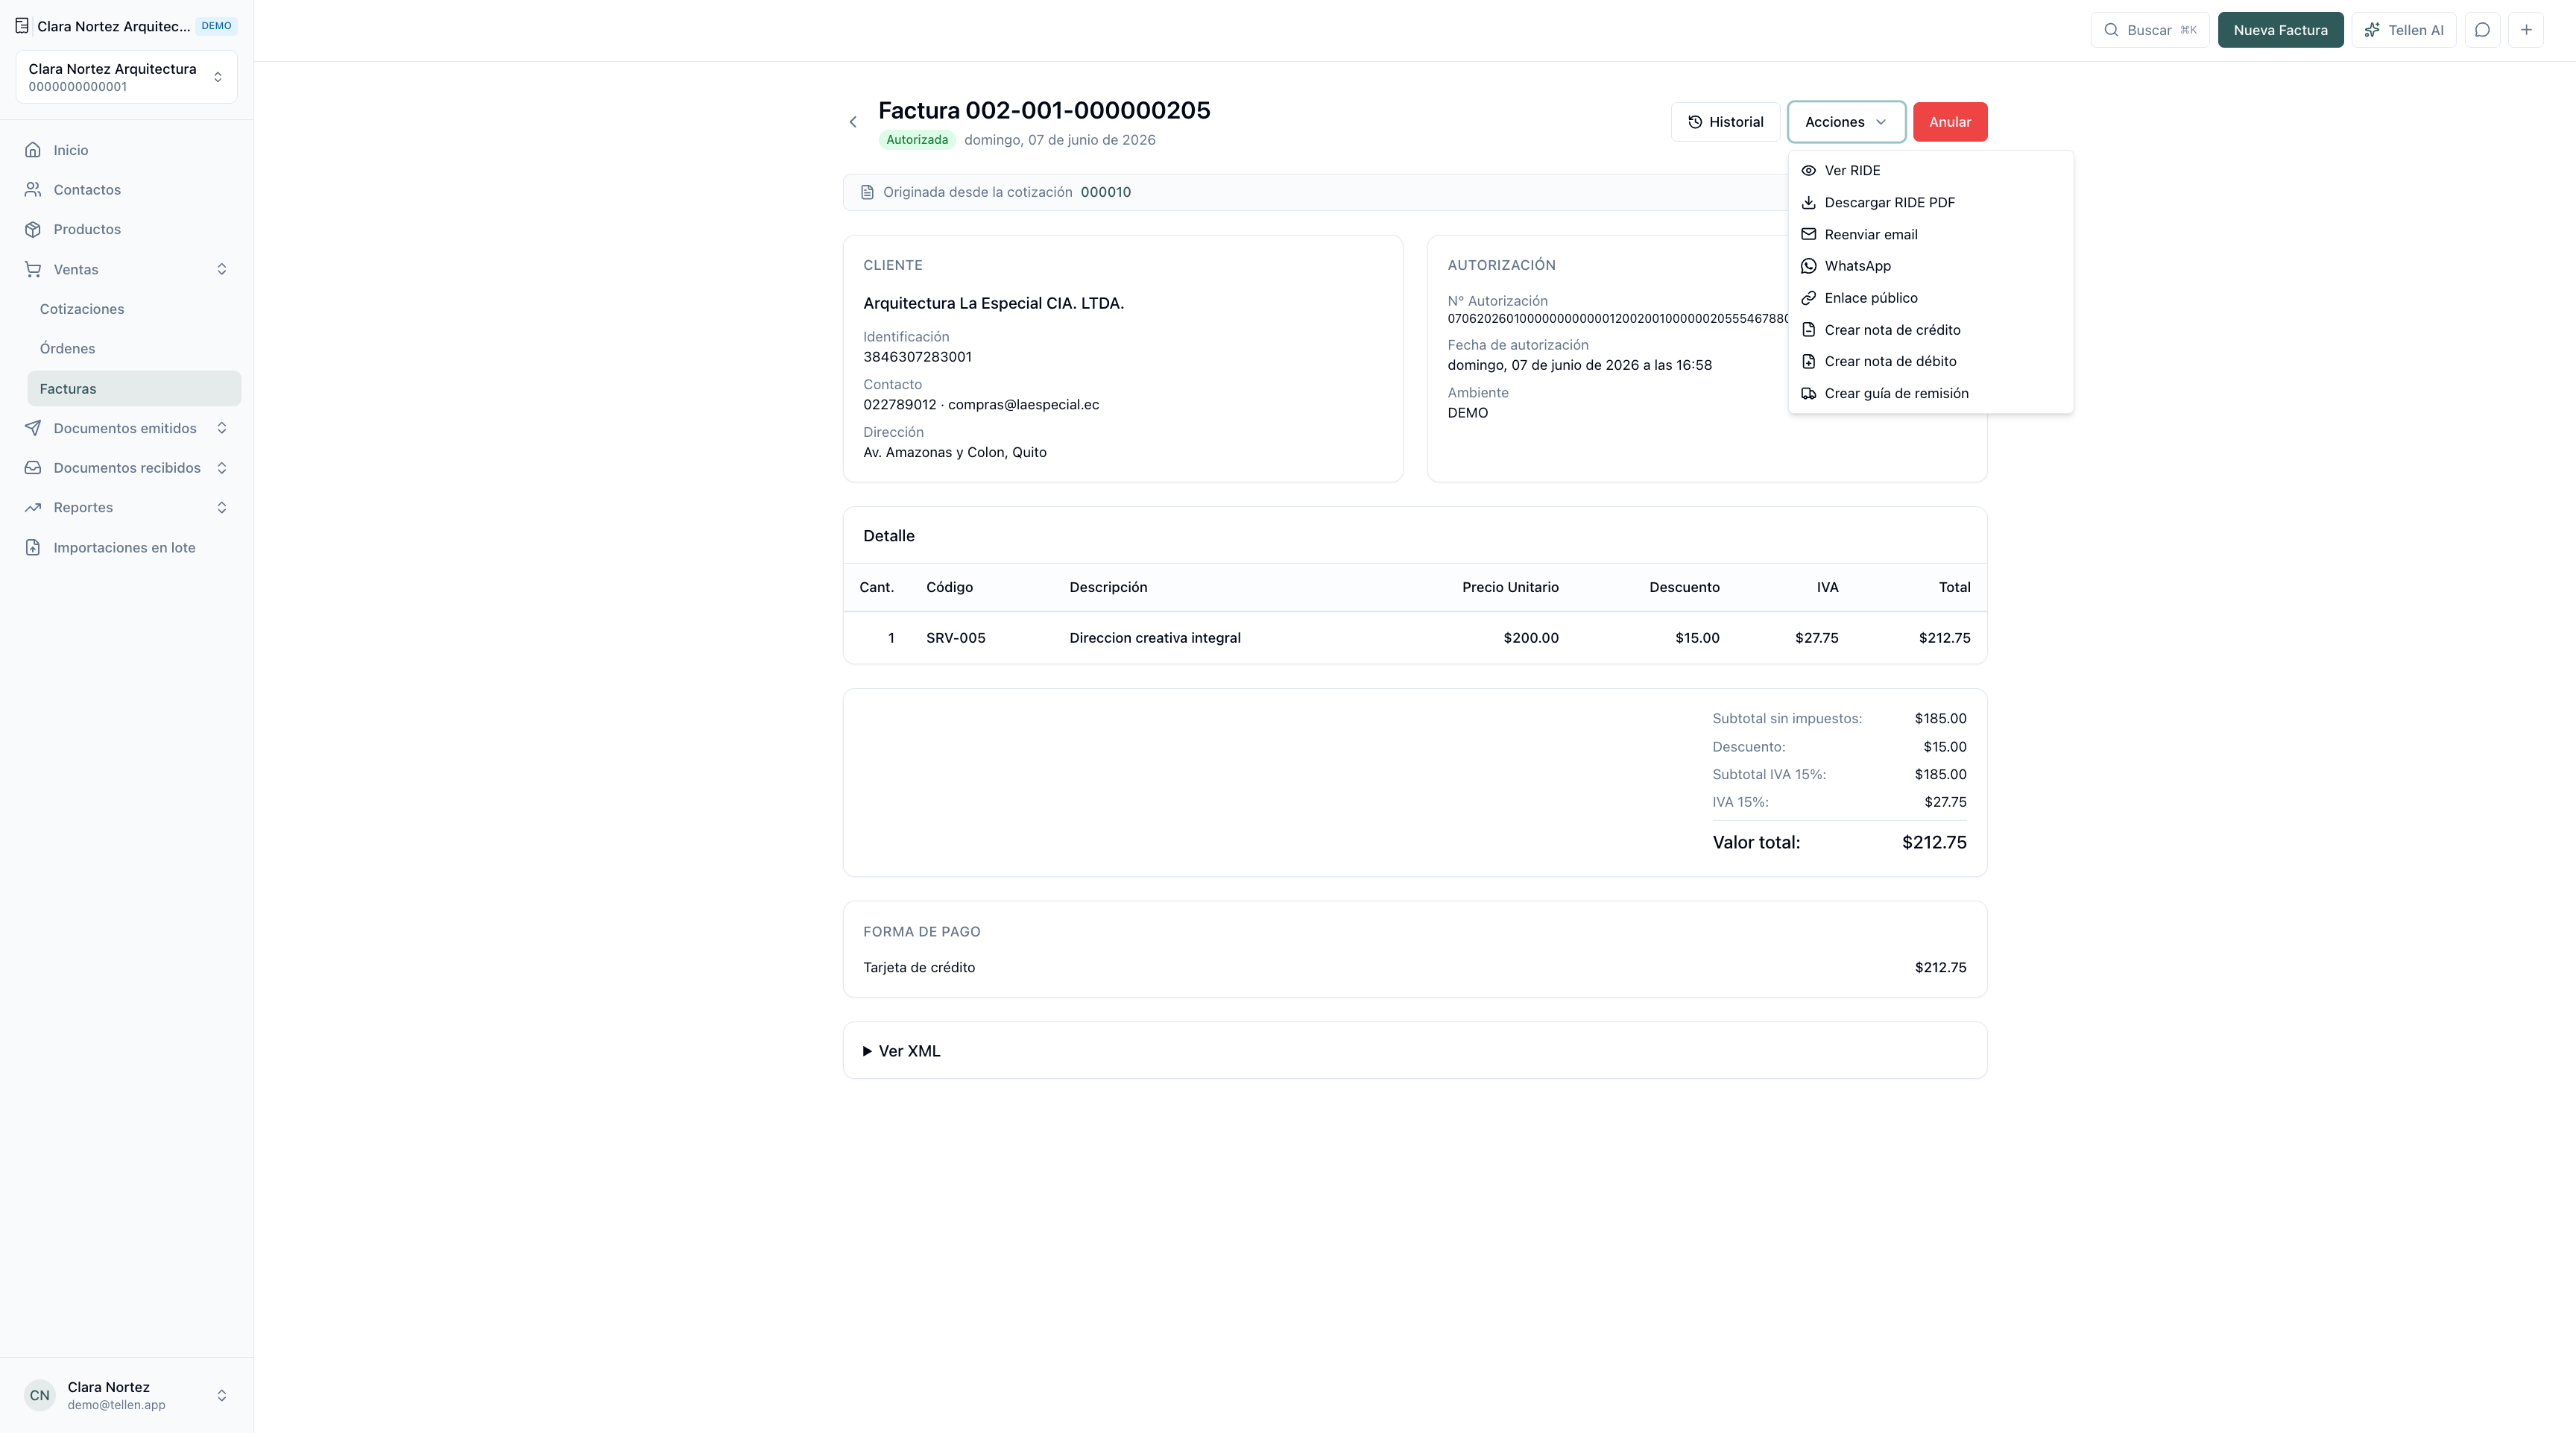
Task: Choose WhatsApp from Acciones menu
Action: pyautogui.click(x=1930, y=266)
